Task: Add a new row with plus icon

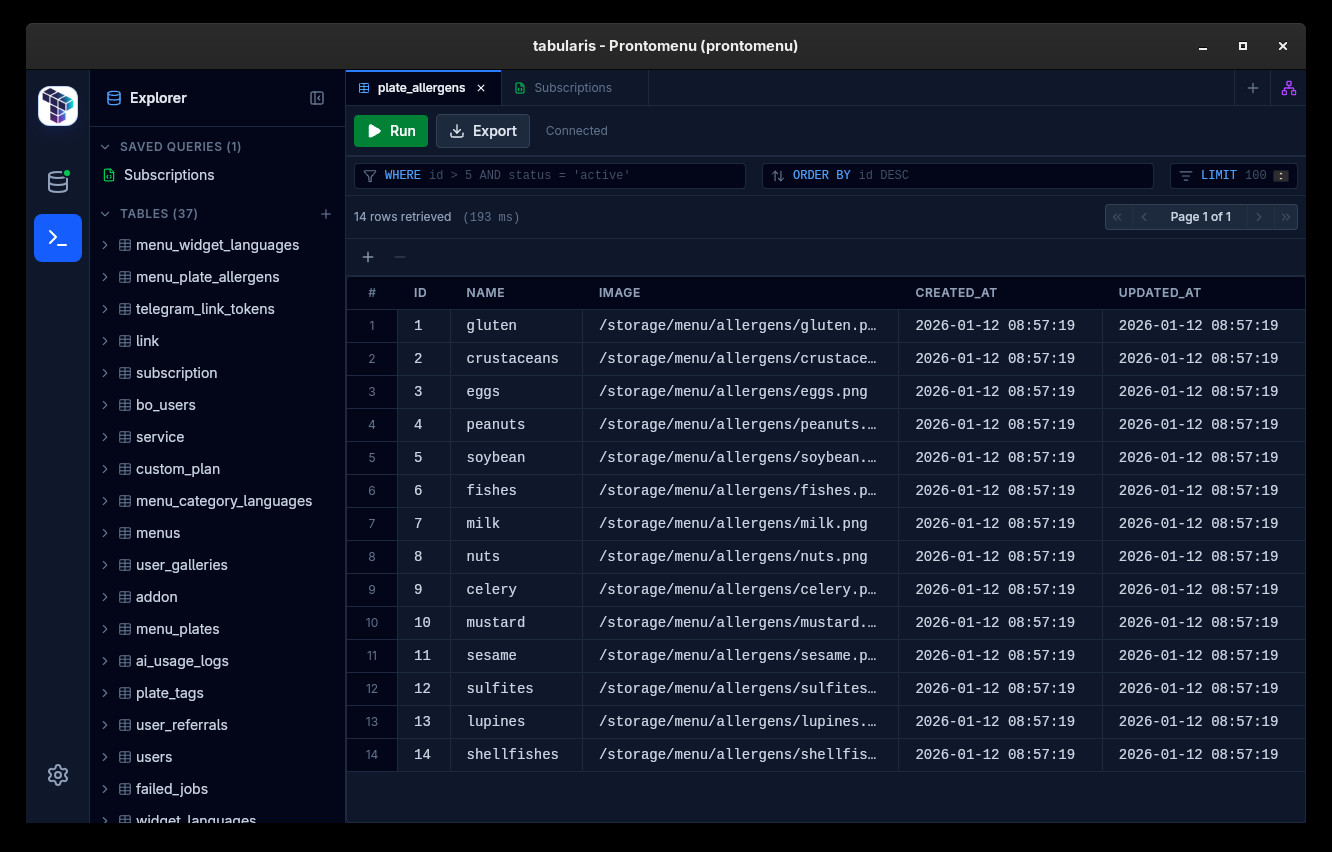Action: coord(368,257)
